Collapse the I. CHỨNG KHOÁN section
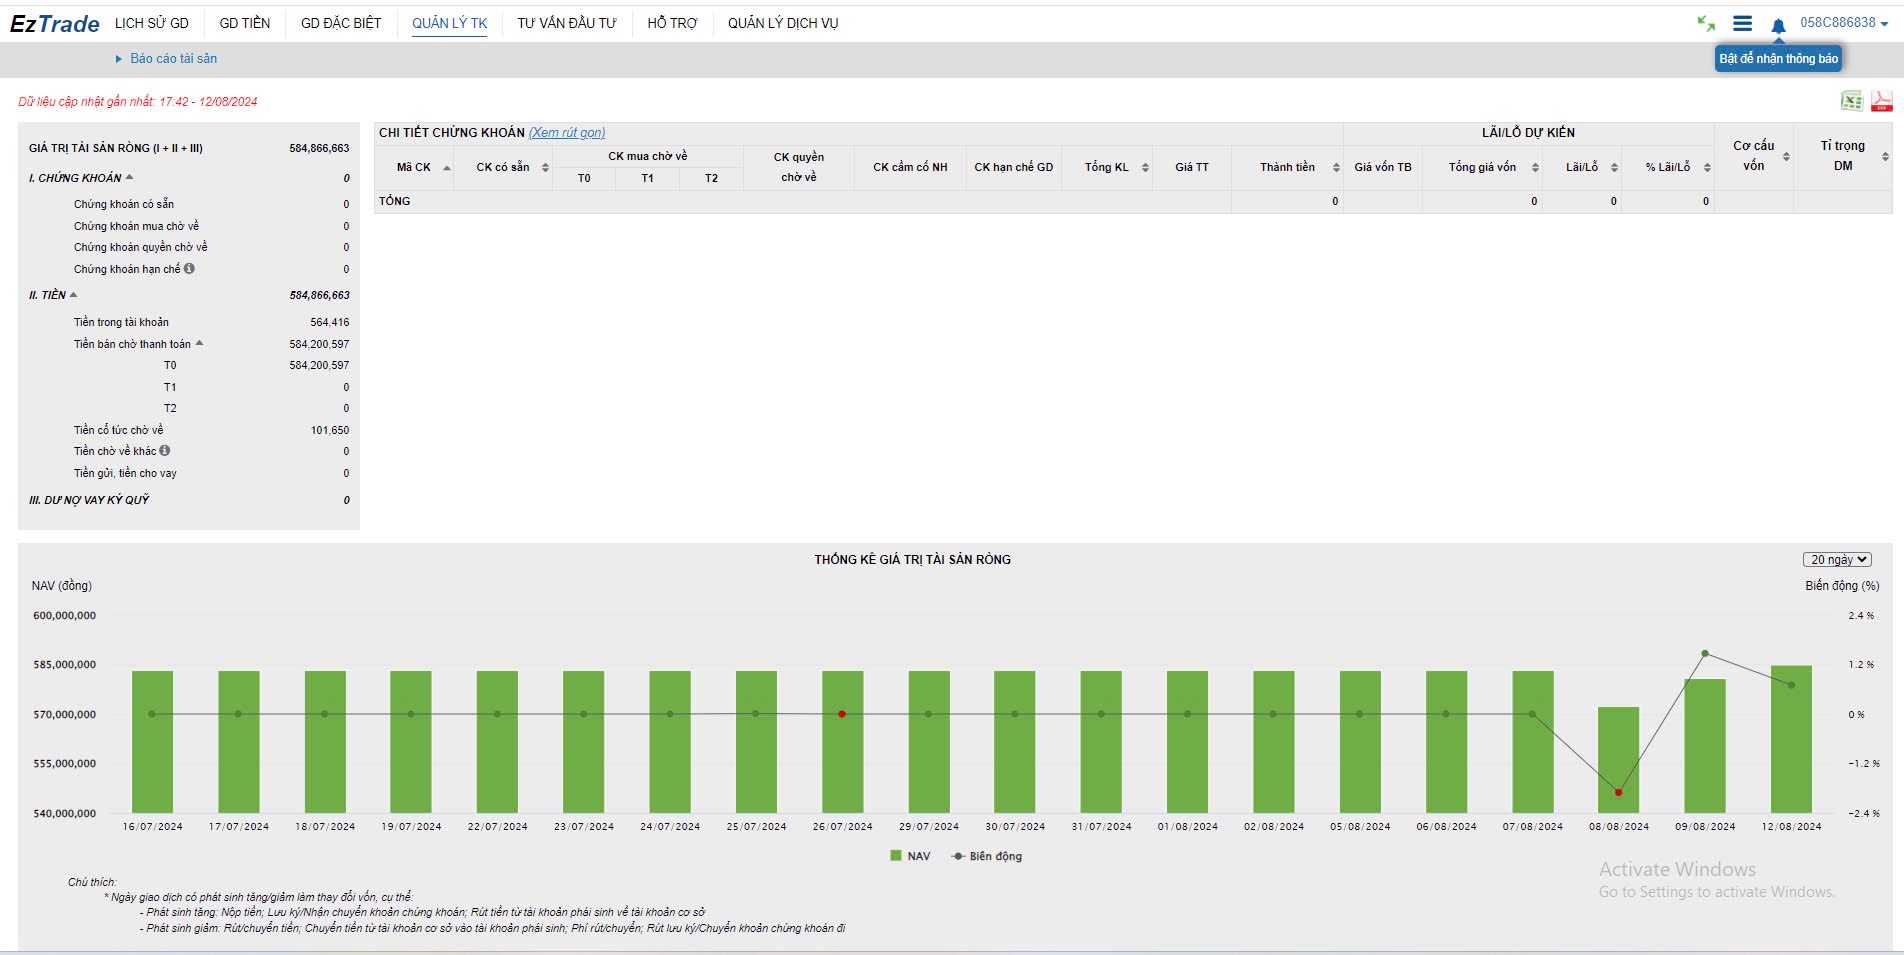Image resolution: width=1904 pixels, height=955 pixels. (129, 177)
